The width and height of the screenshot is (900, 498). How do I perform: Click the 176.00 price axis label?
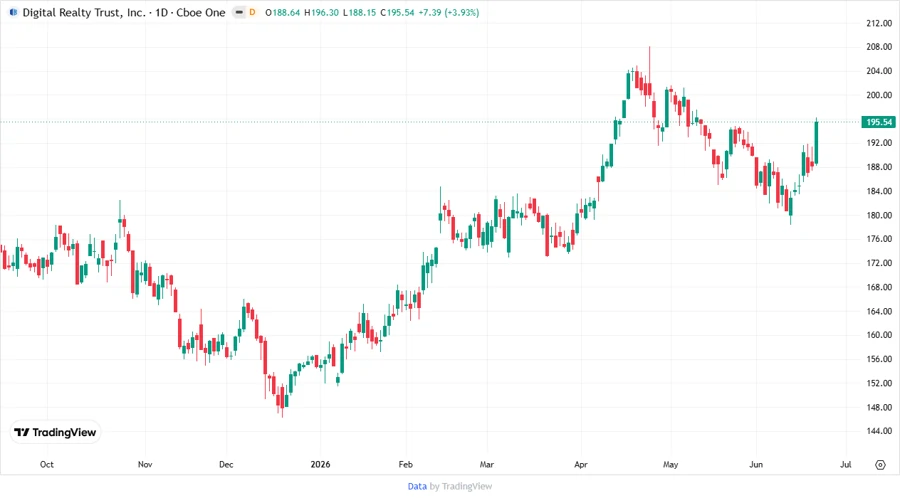click(879, 239)
